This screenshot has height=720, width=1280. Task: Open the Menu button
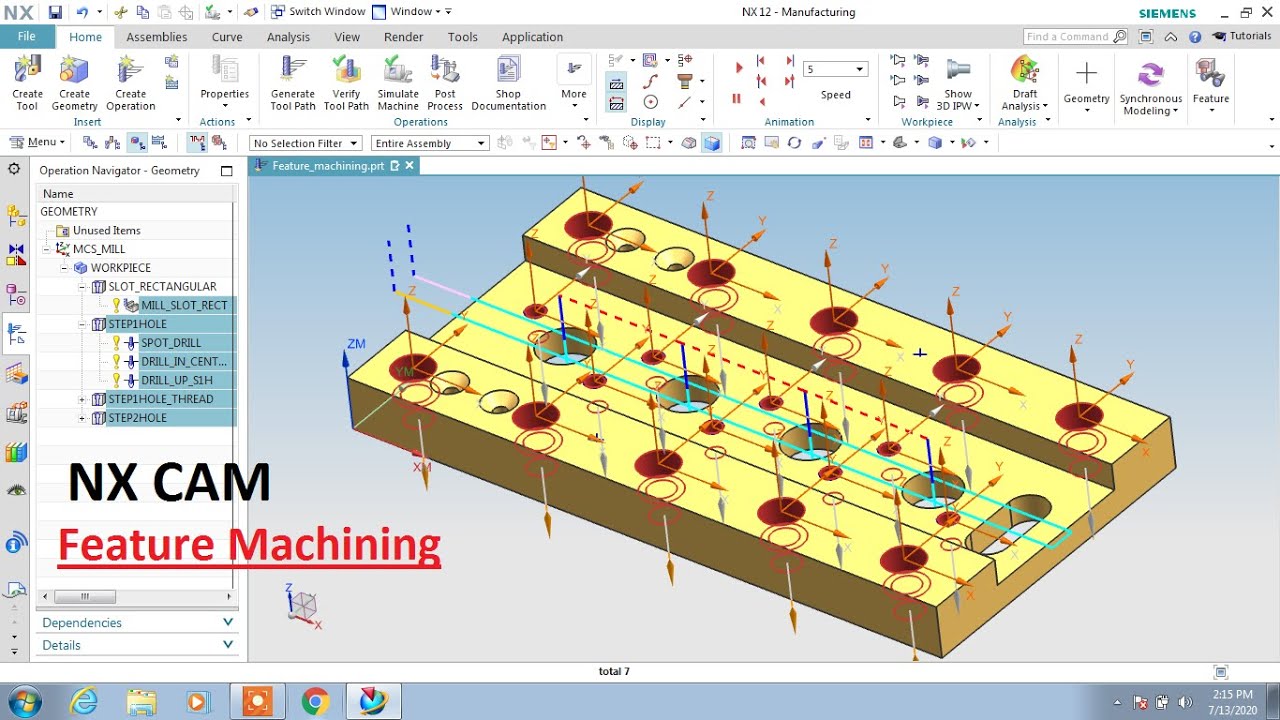(x=36, y=142)
